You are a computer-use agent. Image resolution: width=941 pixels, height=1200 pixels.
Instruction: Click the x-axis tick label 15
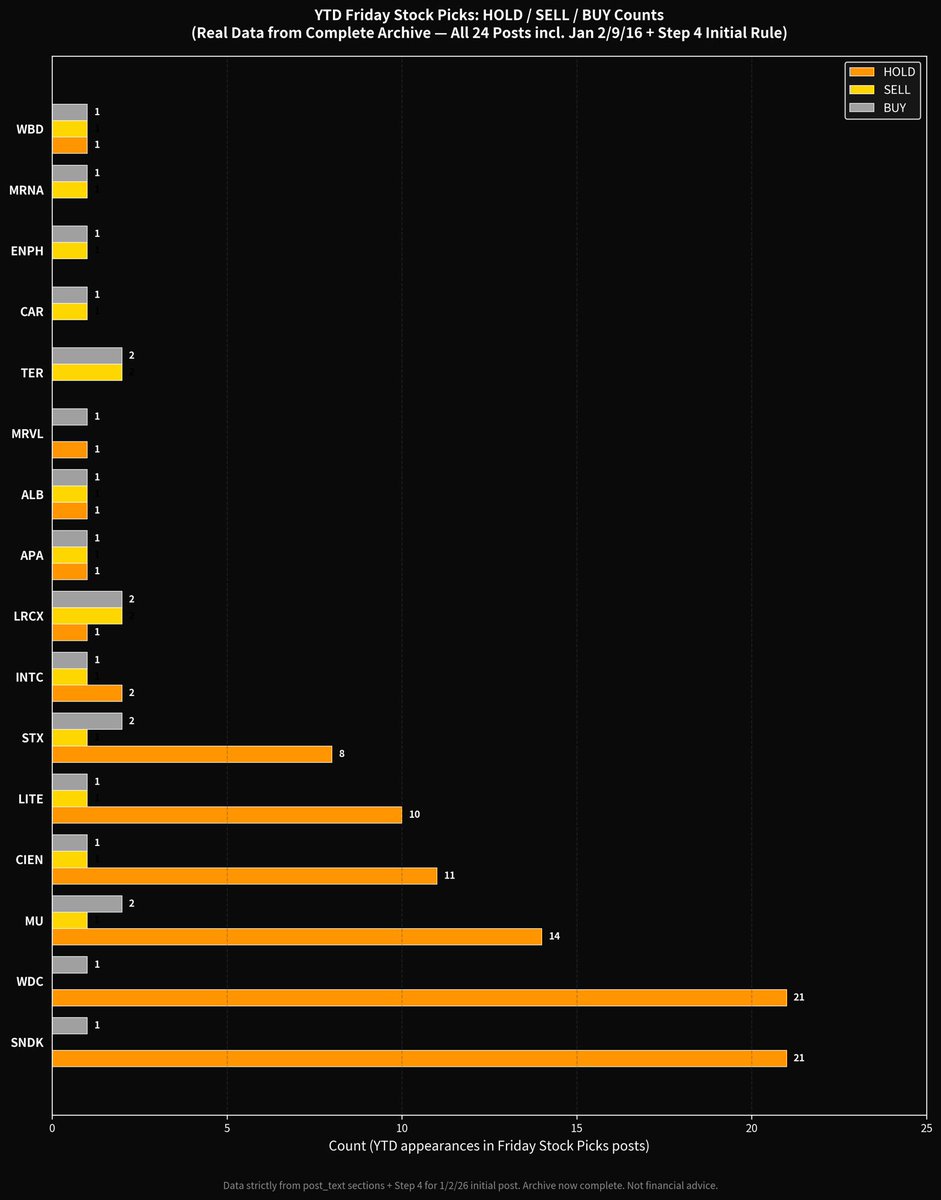point(577,1127)
